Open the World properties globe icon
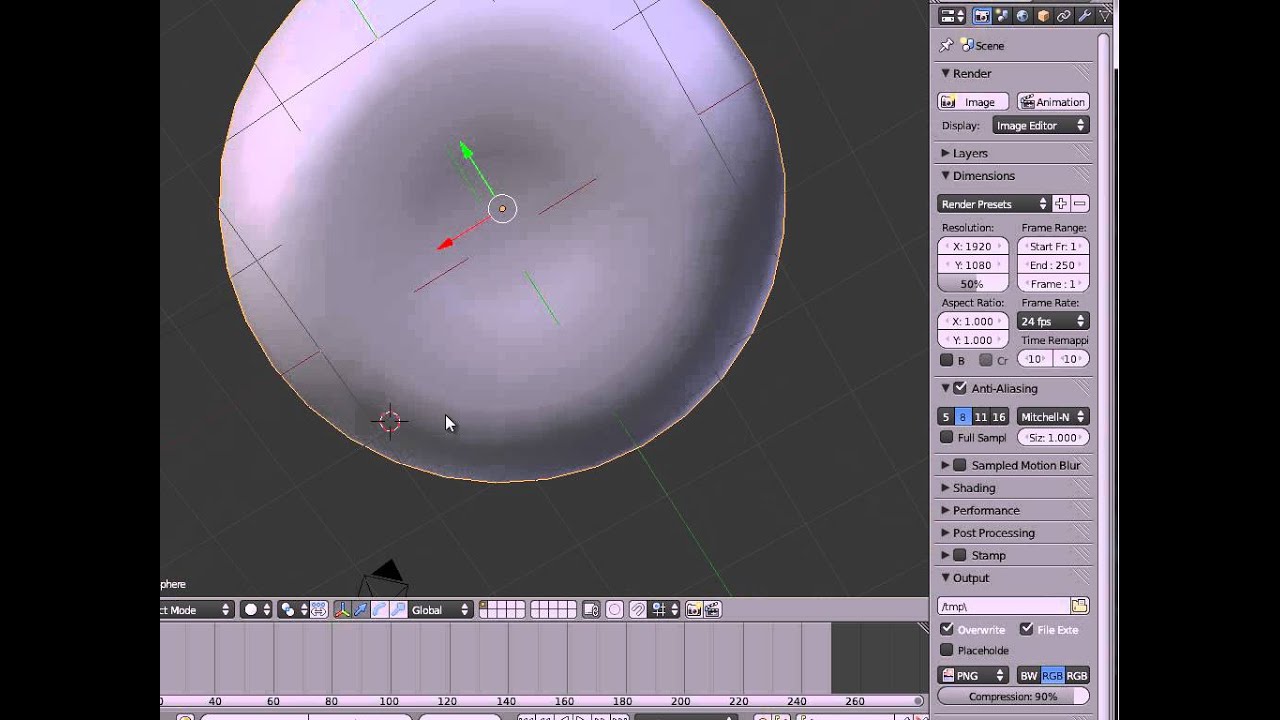Viewport: 1280px width, 720px height. point(1022,16)
